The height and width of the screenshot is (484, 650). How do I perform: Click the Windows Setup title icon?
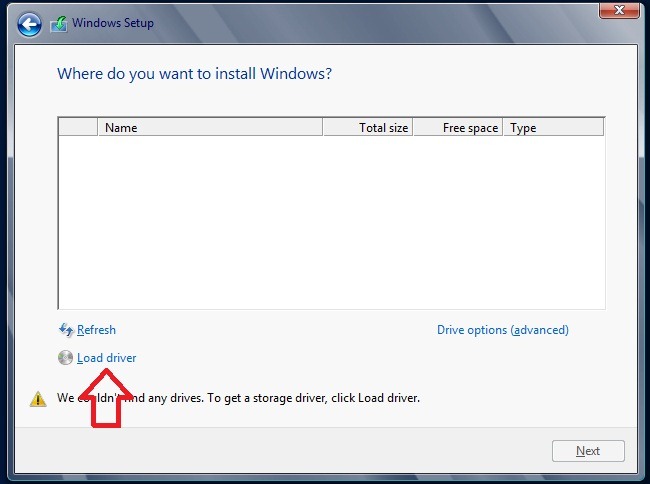(59, 24)
